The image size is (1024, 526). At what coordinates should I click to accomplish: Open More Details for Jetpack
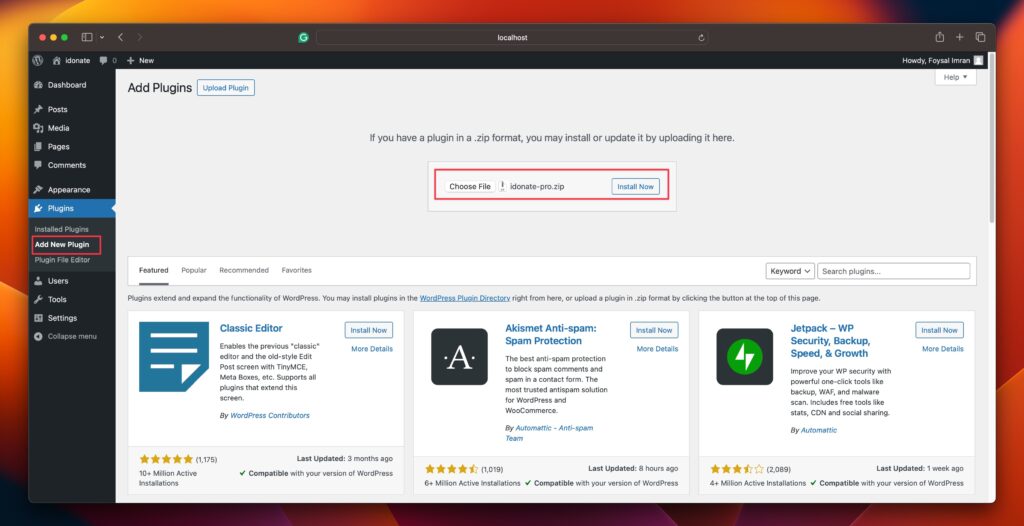click(x=943, y=349)
